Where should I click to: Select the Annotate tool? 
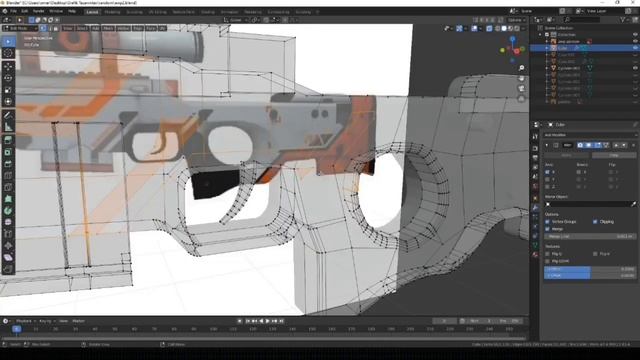[8, 115]
